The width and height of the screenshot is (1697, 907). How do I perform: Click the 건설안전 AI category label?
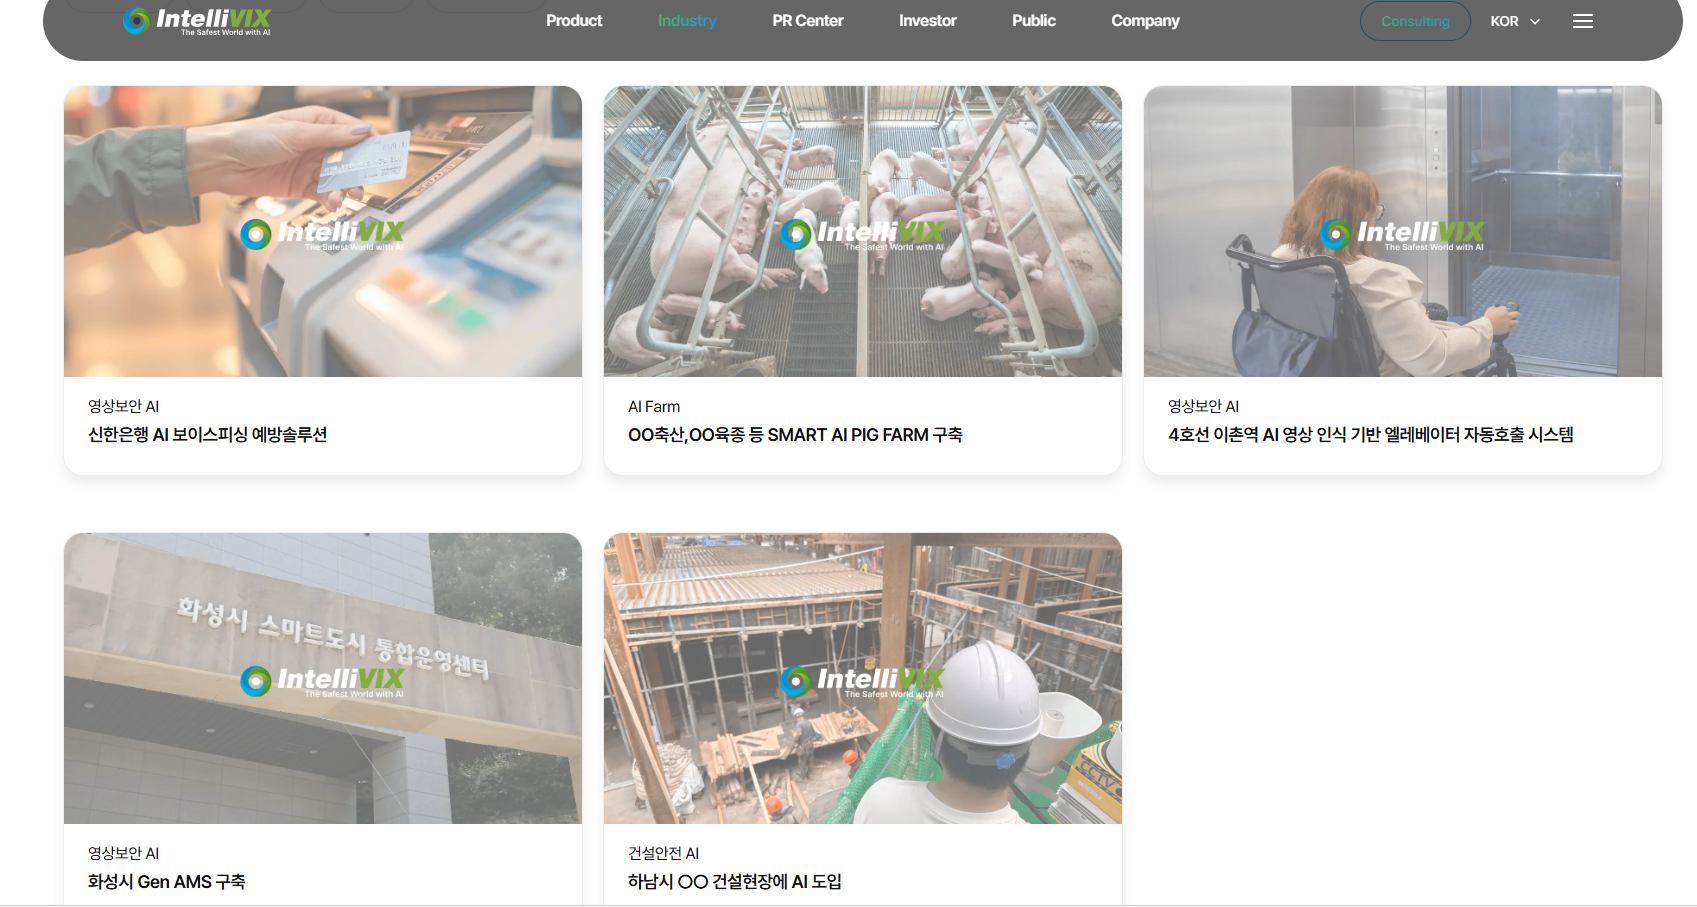coord(664,853)
